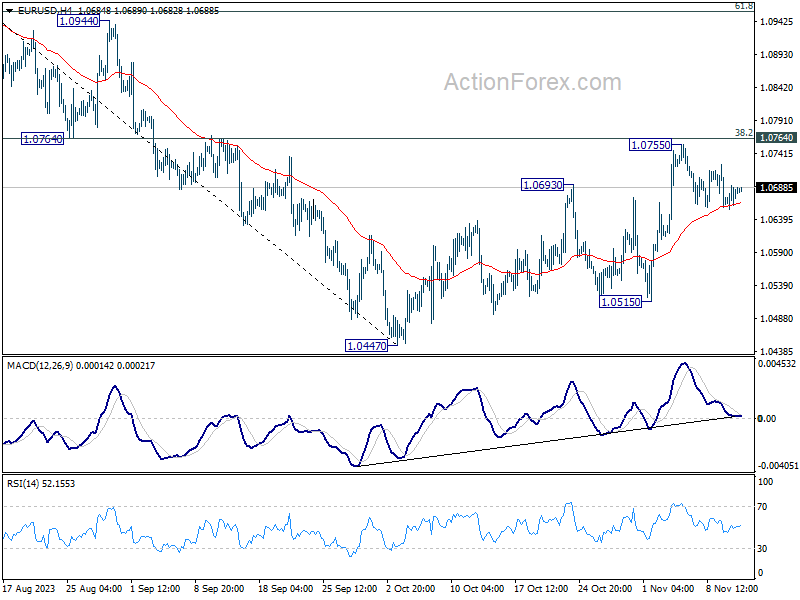Screen dimensions: 800x600
Task: Click the 17 Oct 12:00 time label
Action: point(541,589)
